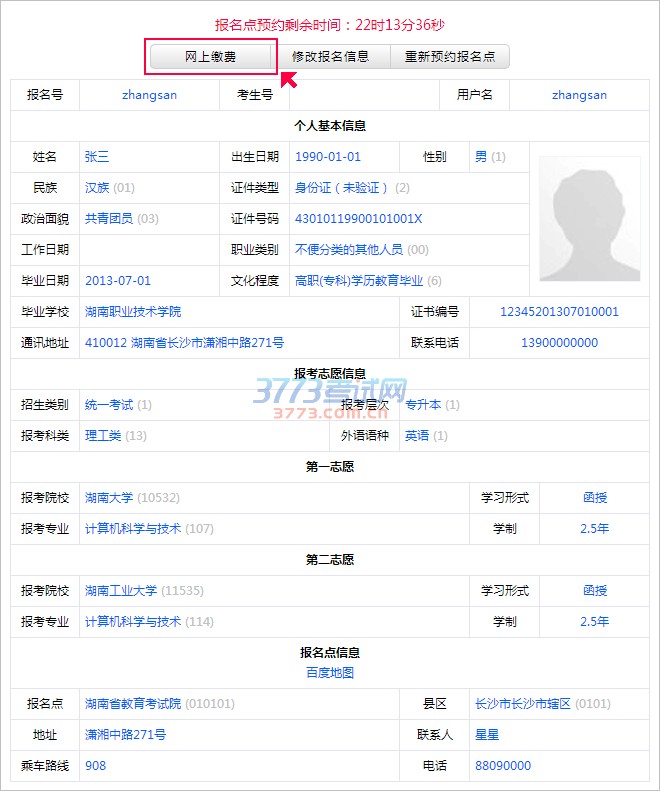This screenshot has height=791, width=660.
Task: Click the ID number 43010119900101001X
Action: [359, 219]
